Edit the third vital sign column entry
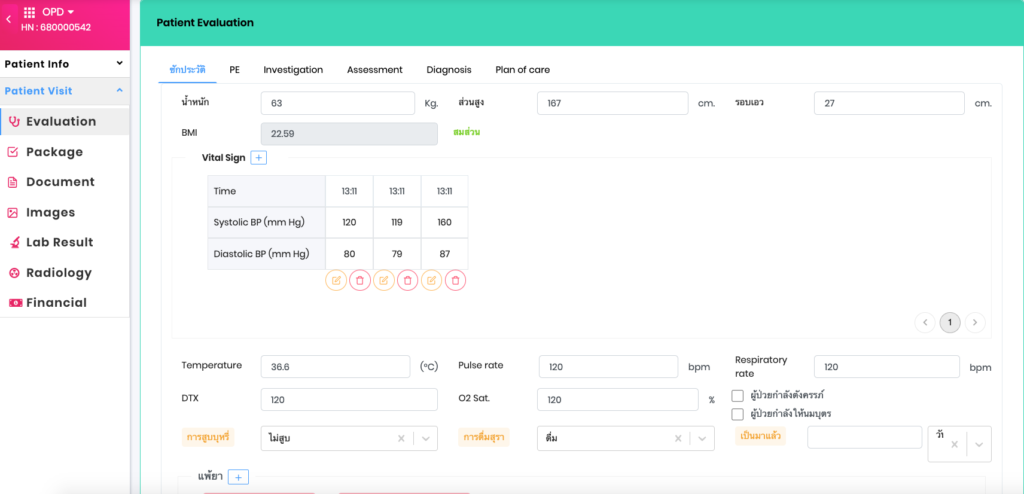This screenshot has height=494, width=1024. click(432, 281)
